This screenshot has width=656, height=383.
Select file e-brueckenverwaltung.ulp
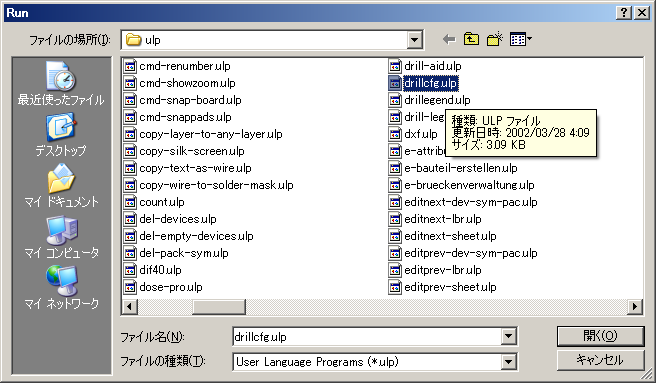[462, 185]
